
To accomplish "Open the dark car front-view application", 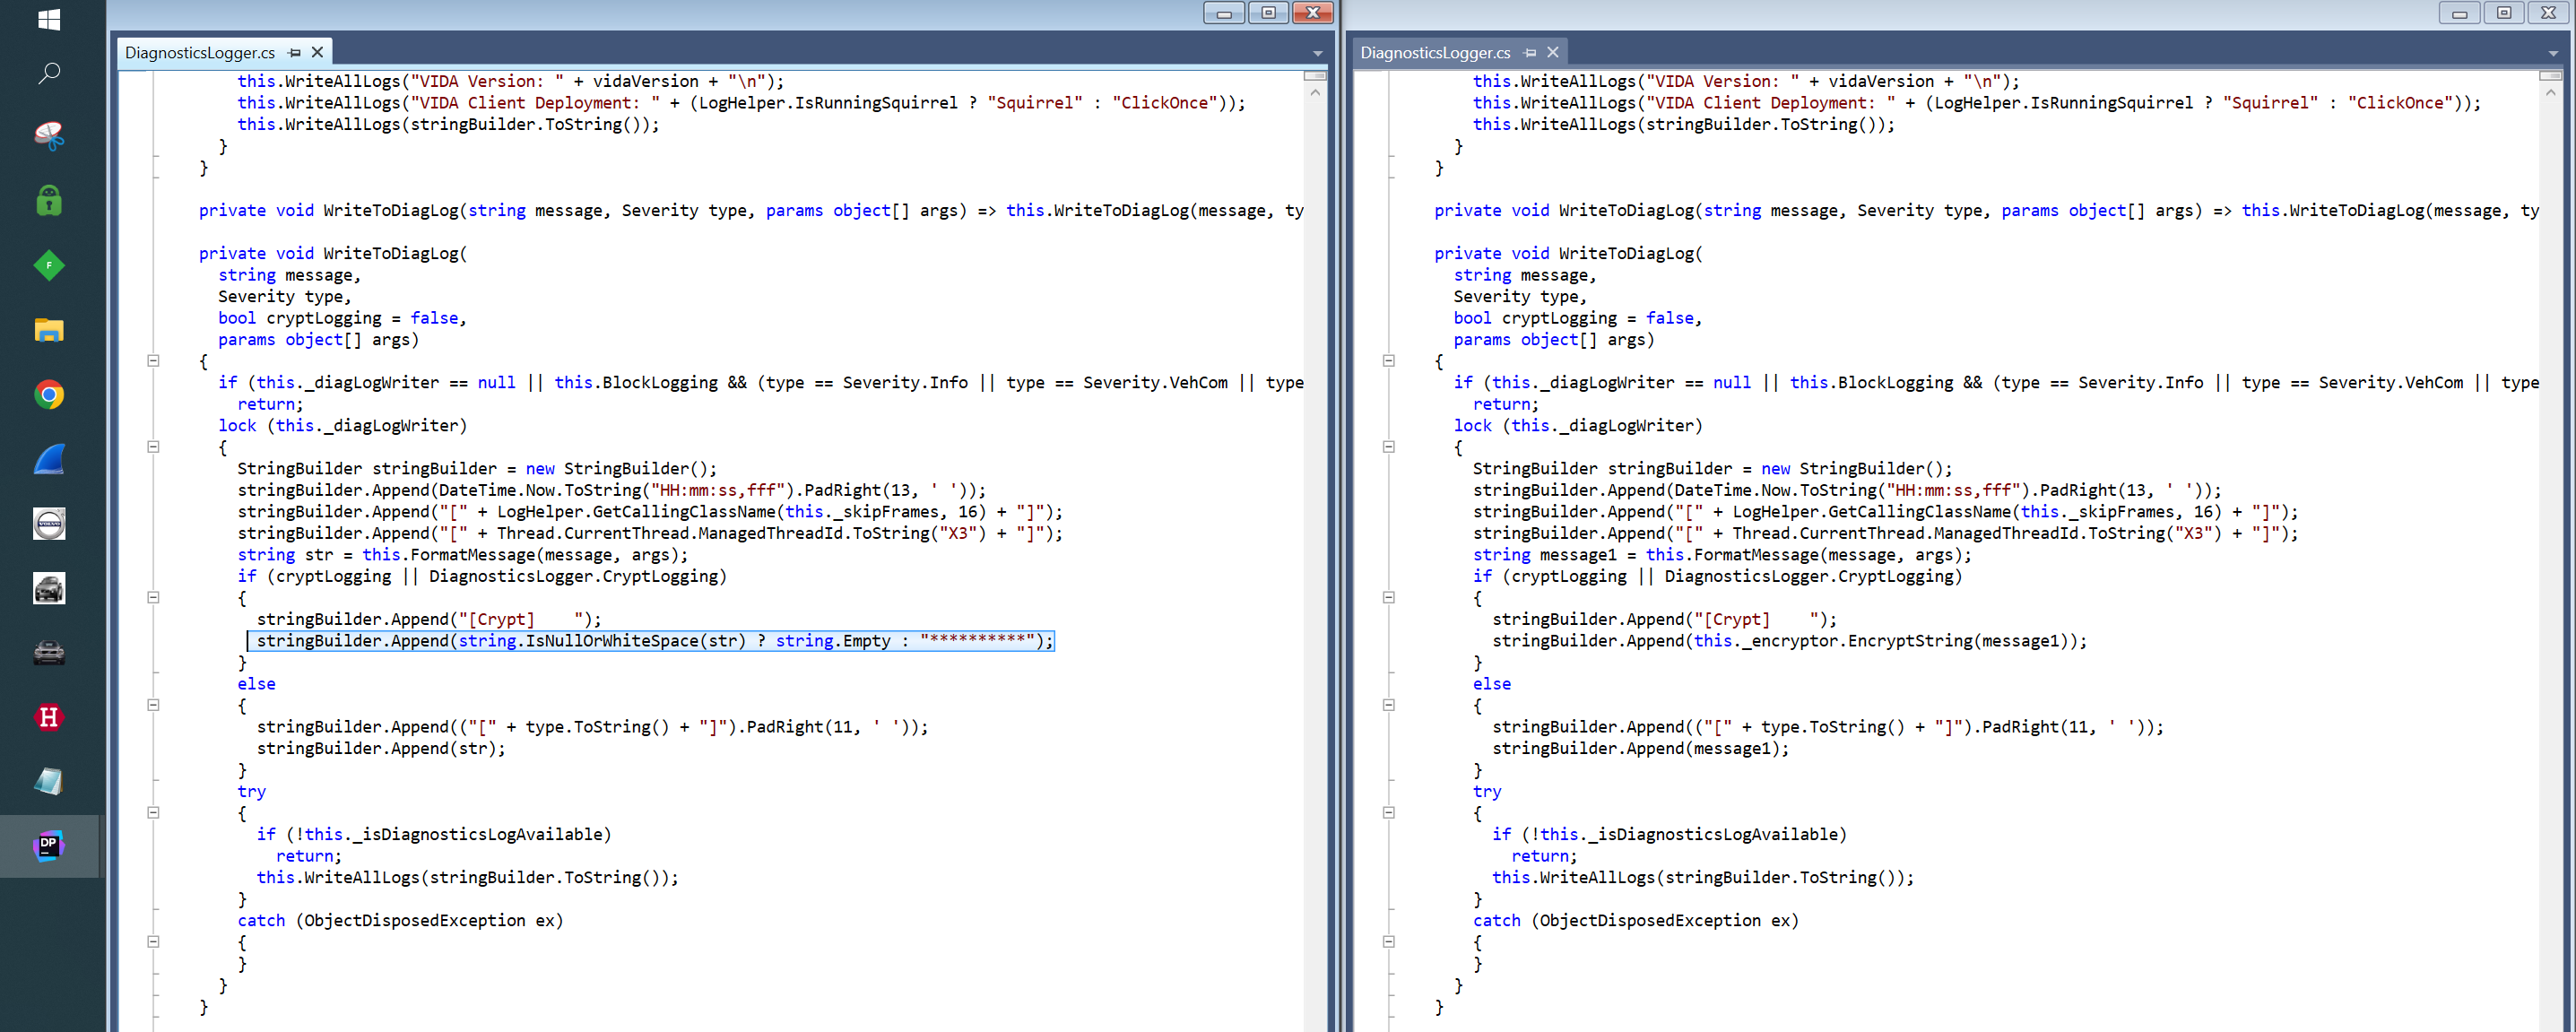I will click(x=48, y=653).
